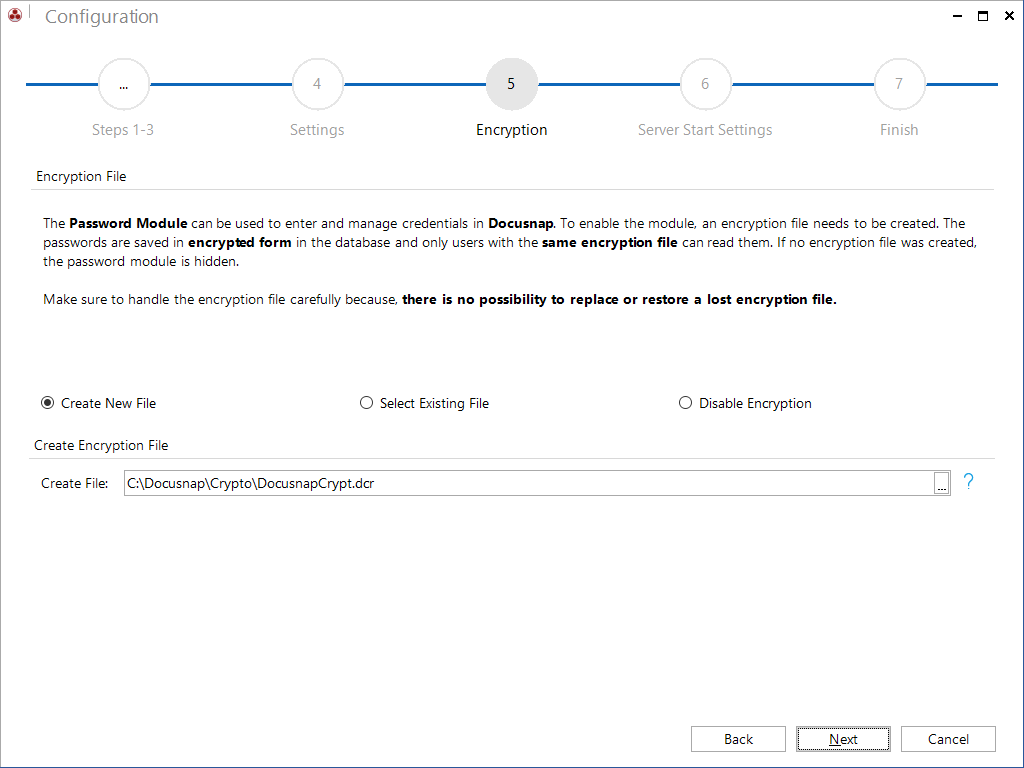This screenshot has height=768, width=1024.
Task: Click the step 5 Encryption circle
Action: 511,84
